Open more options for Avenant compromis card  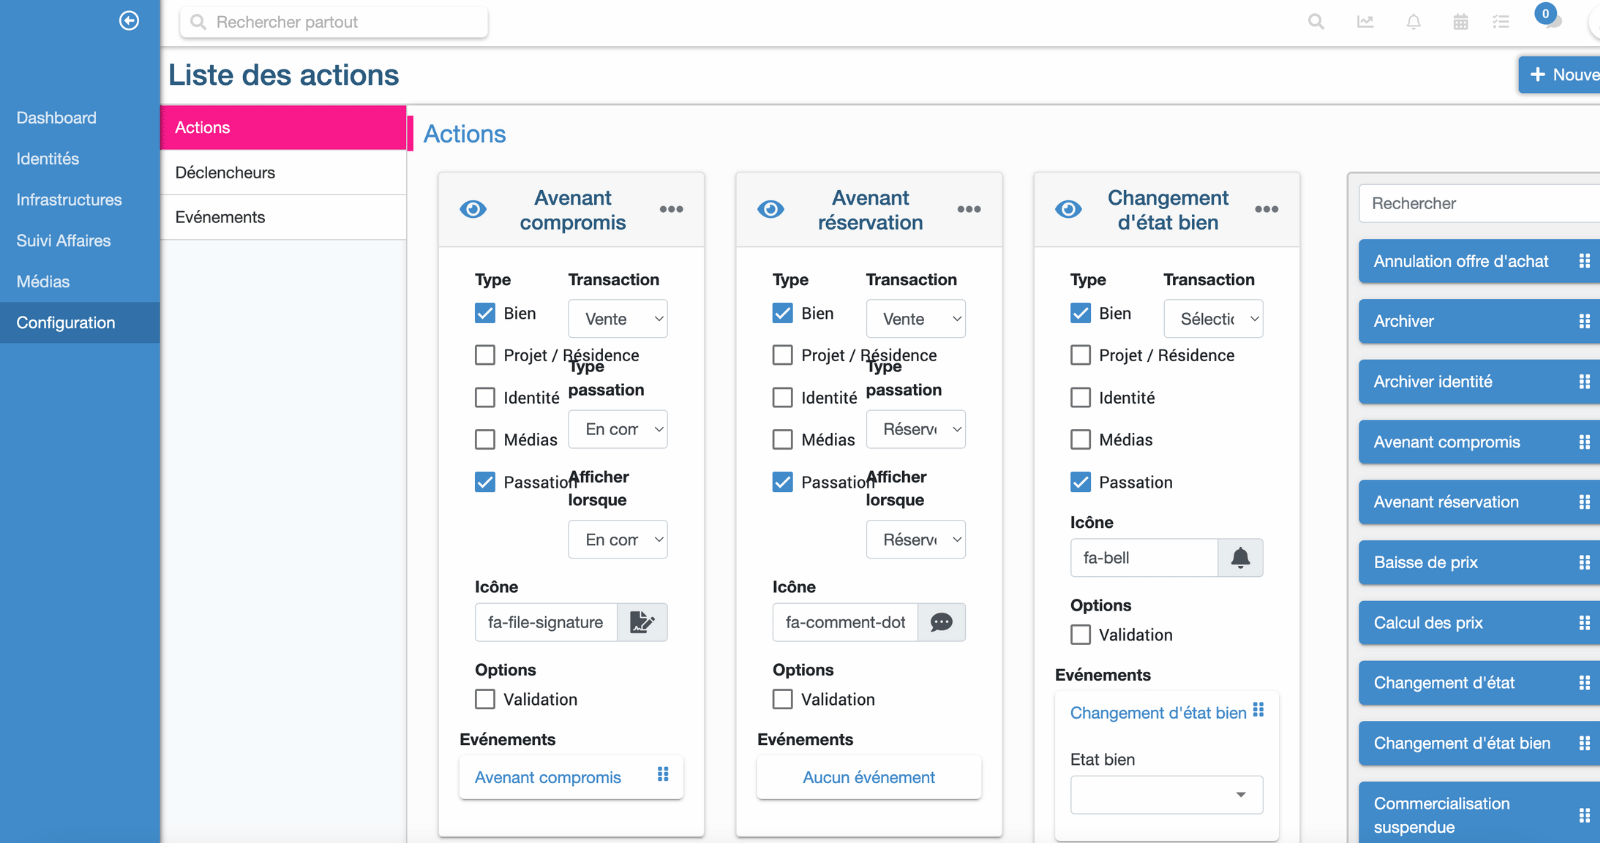tap(672, 209)
